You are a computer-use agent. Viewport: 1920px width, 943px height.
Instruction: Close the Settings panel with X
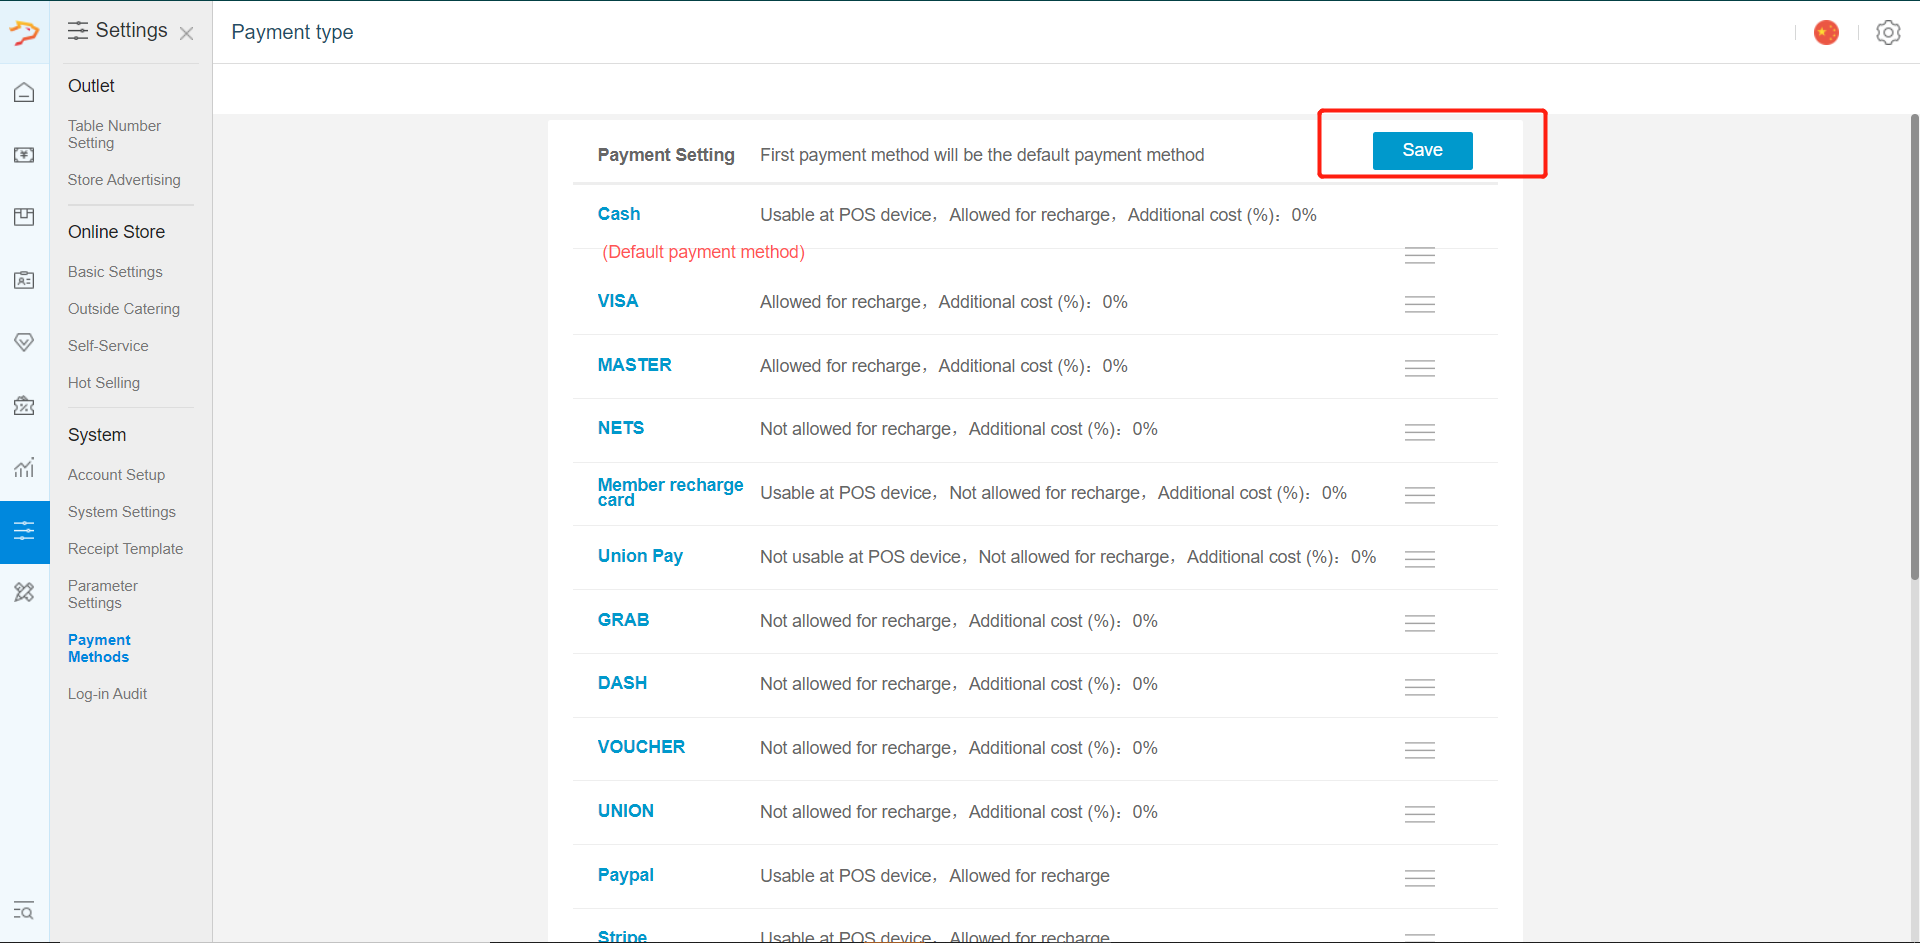click(x=186, y=33)
